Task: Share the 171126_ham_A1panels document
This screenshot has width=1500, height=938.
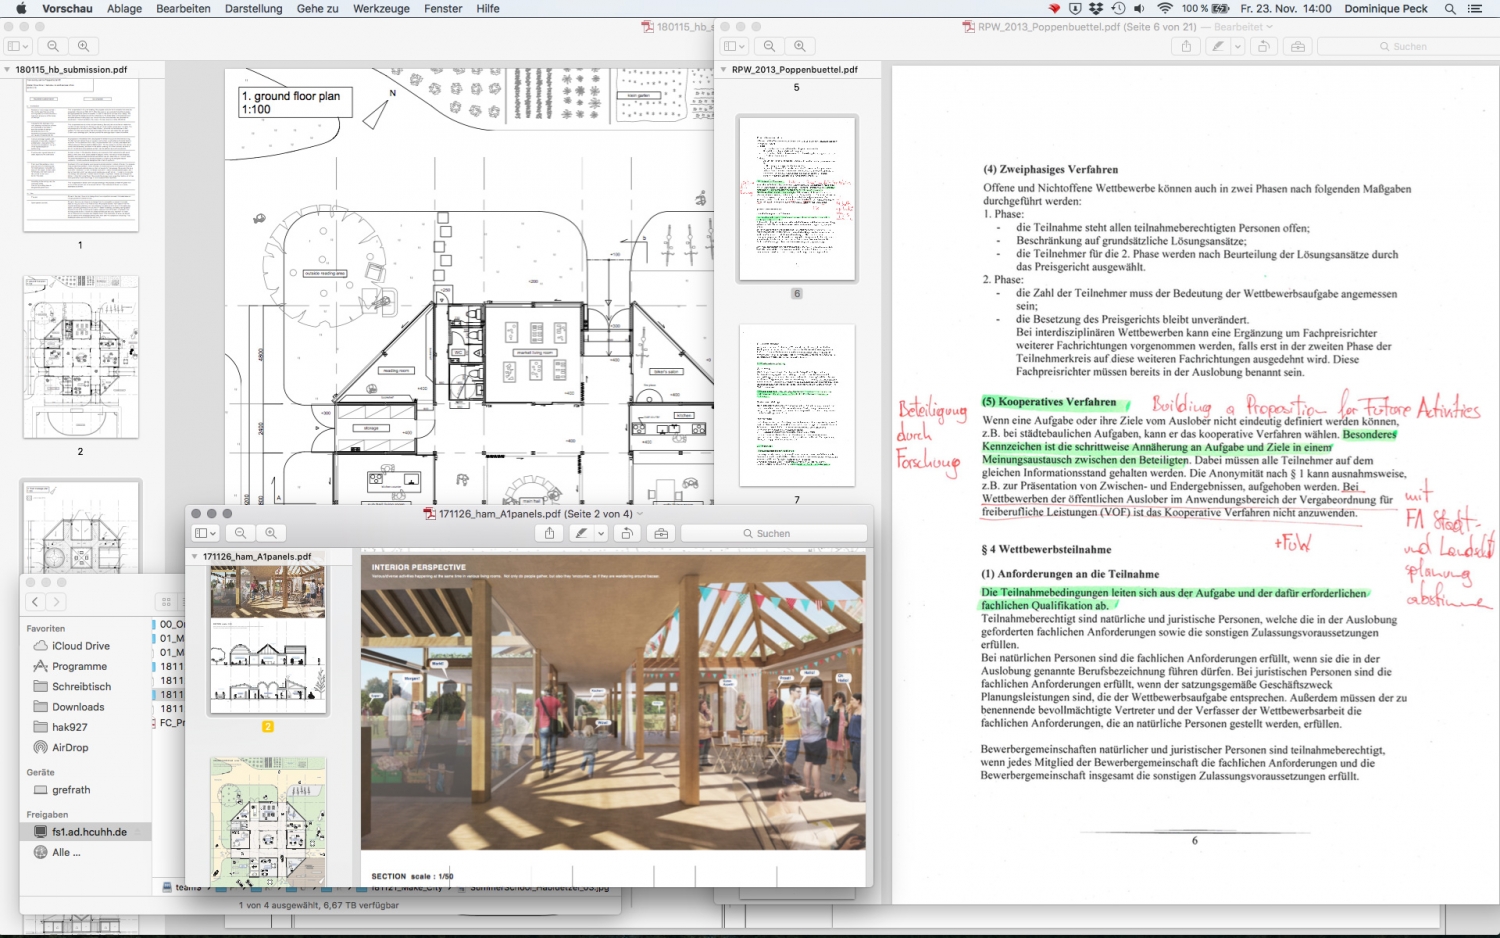Action: pyautogui.click(x=549, y=534)
